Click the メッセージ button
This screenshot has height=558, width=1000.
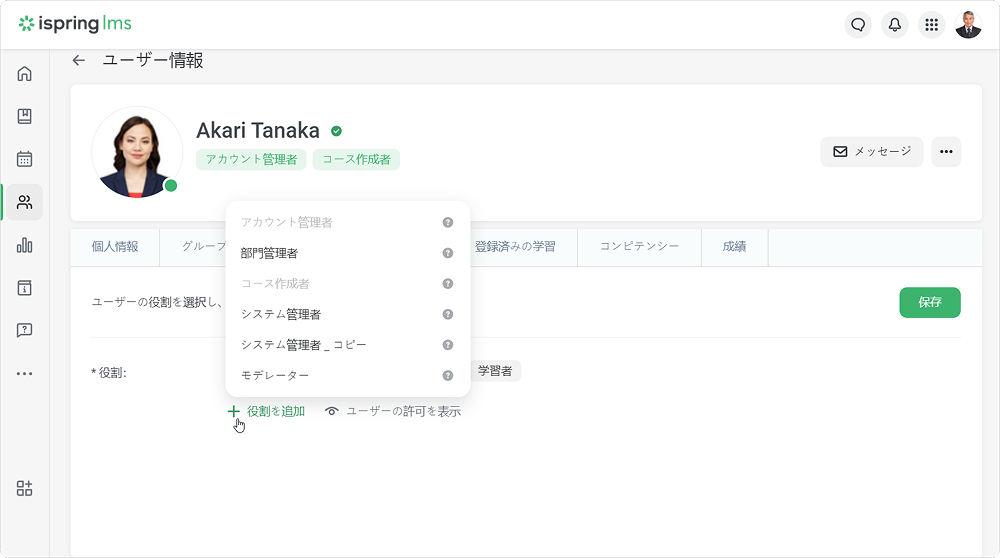[x=871, y=152]
